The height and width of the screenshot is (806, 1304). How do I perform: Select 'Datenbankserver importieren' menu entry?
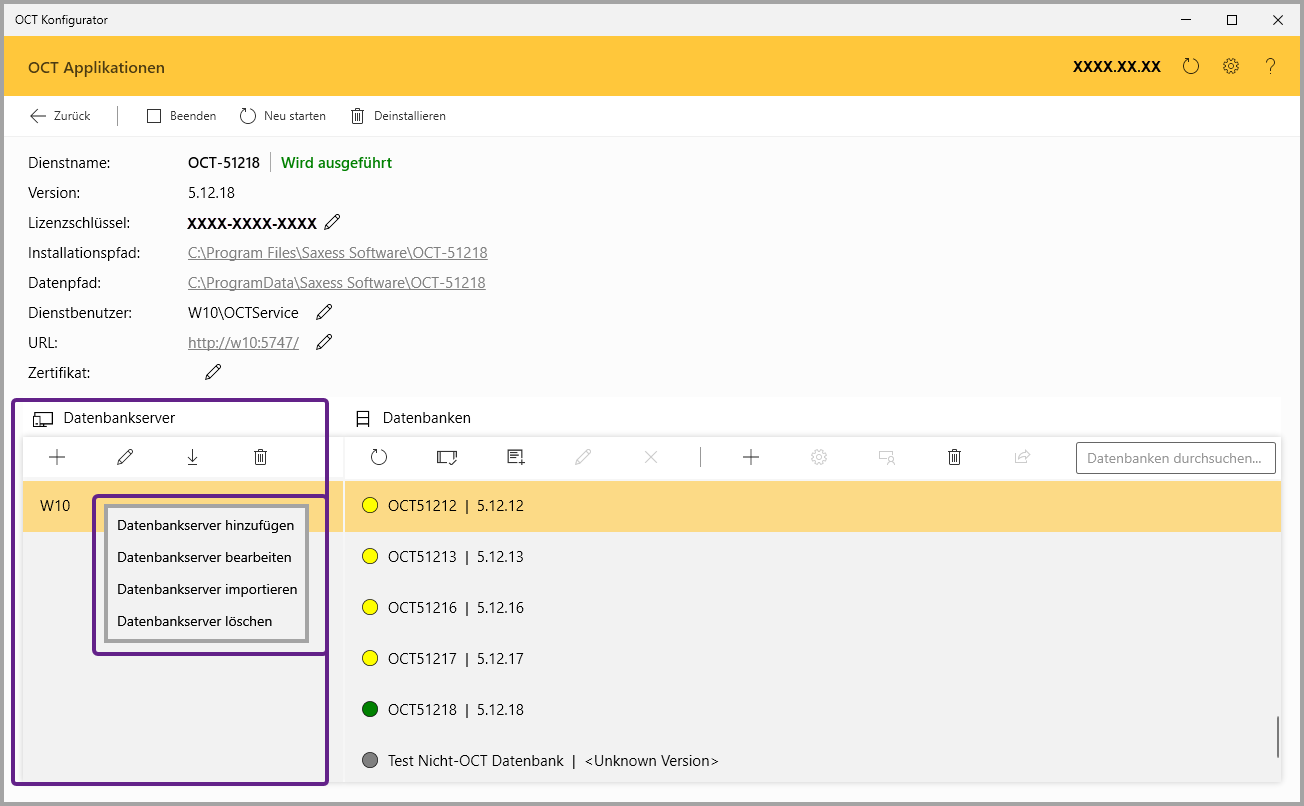207,589
